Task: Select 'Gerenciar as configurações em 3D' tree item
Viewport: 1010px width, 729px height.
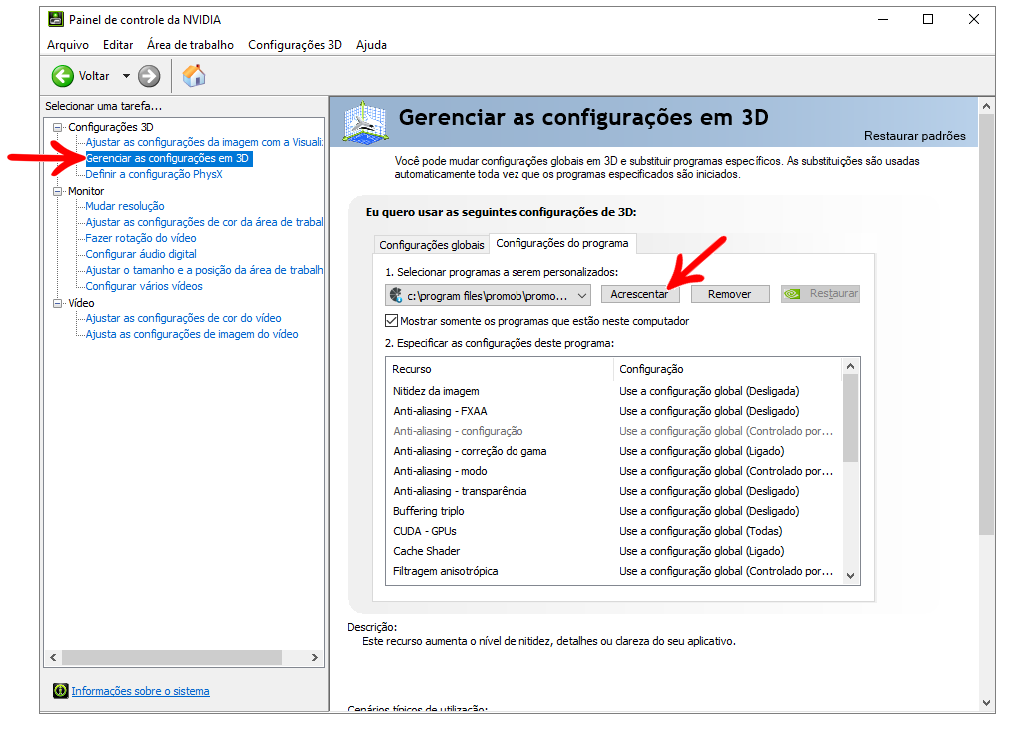Action: pos(169,158)
